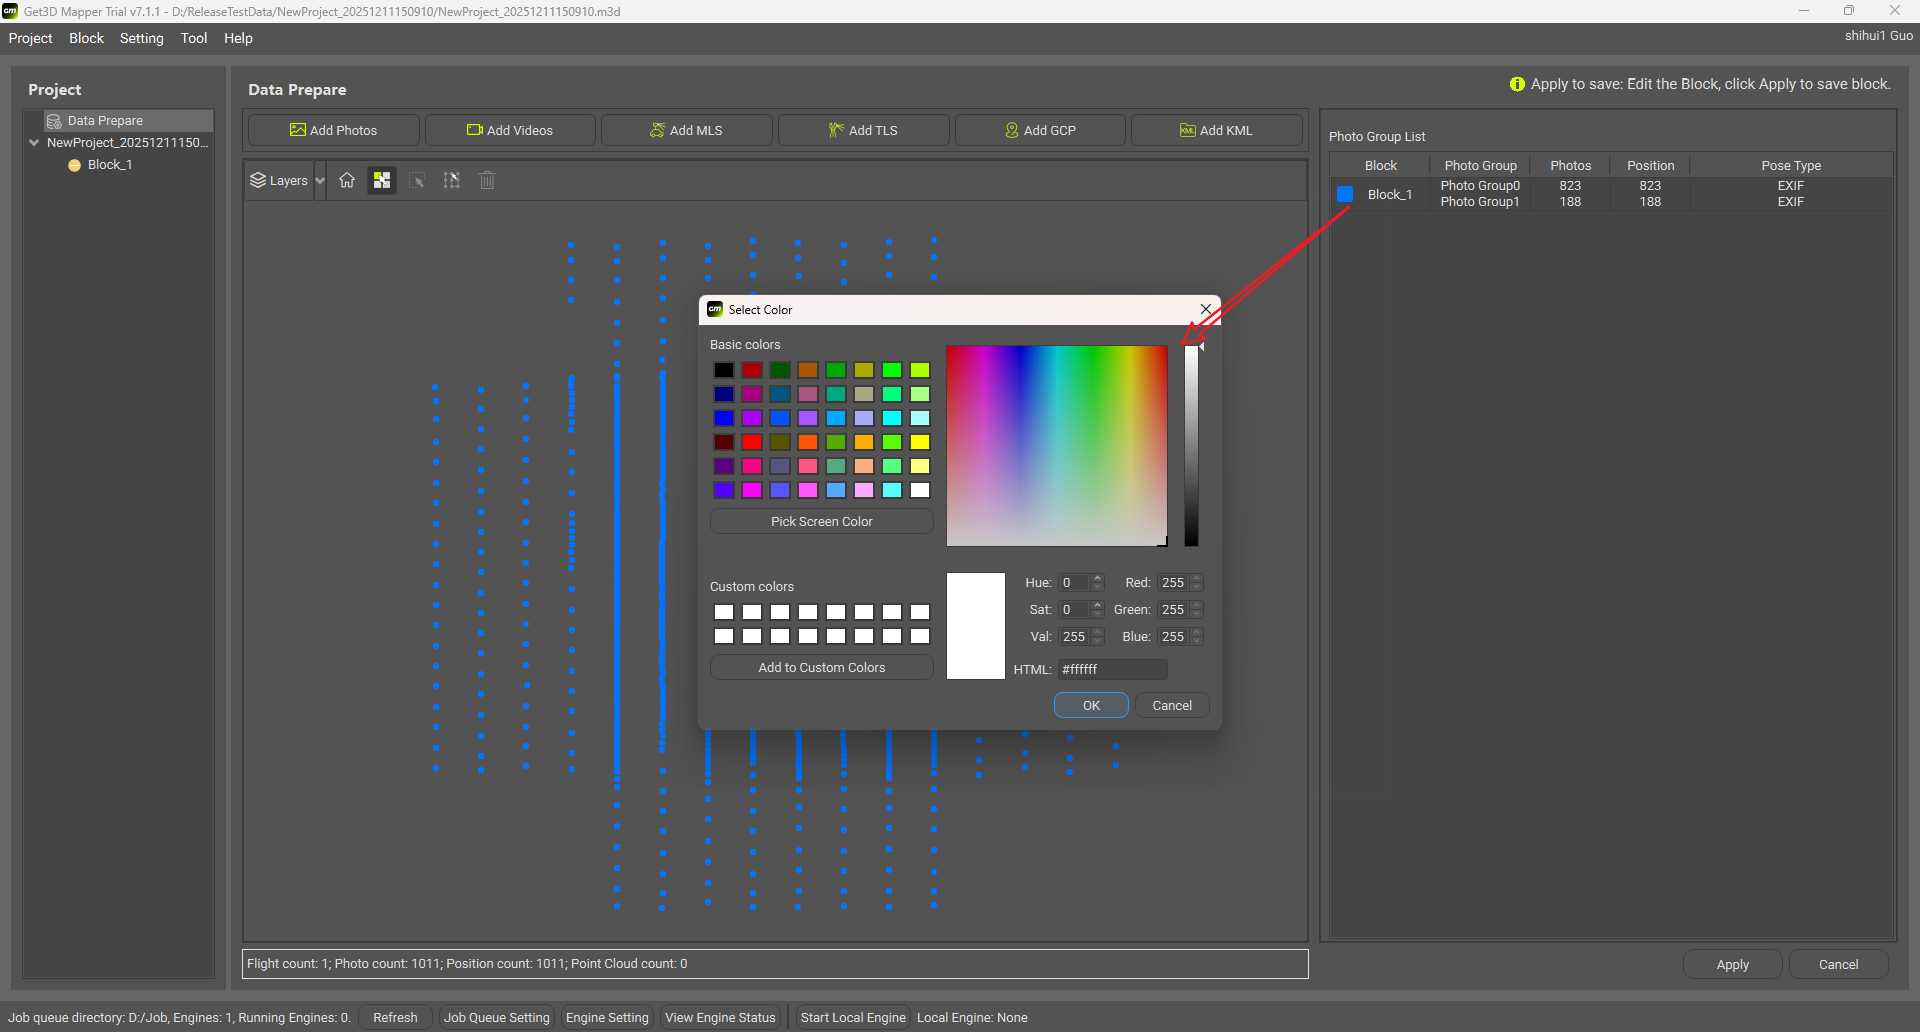The width and height of the screenshot is (1920, 1032).
Task: Click Pick Screen Color button
Action: click(x=821, y=521)
